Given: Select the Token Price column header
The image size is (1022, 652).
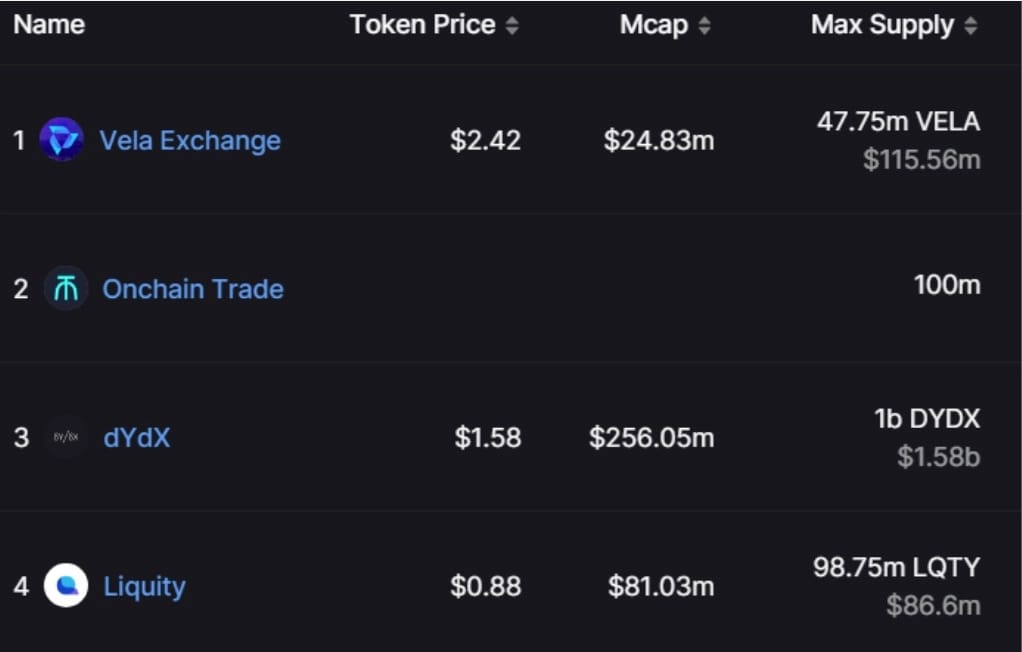Looking at the screenshot, I should click(421, 24).
